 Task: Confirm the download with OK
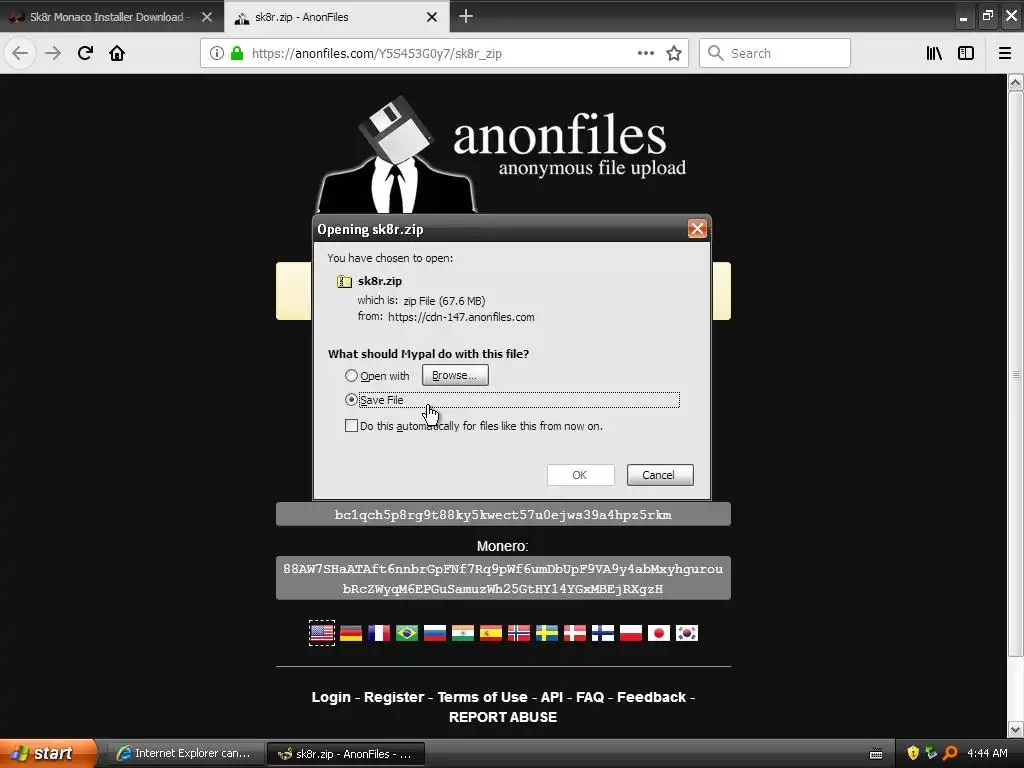pos(580,475)
